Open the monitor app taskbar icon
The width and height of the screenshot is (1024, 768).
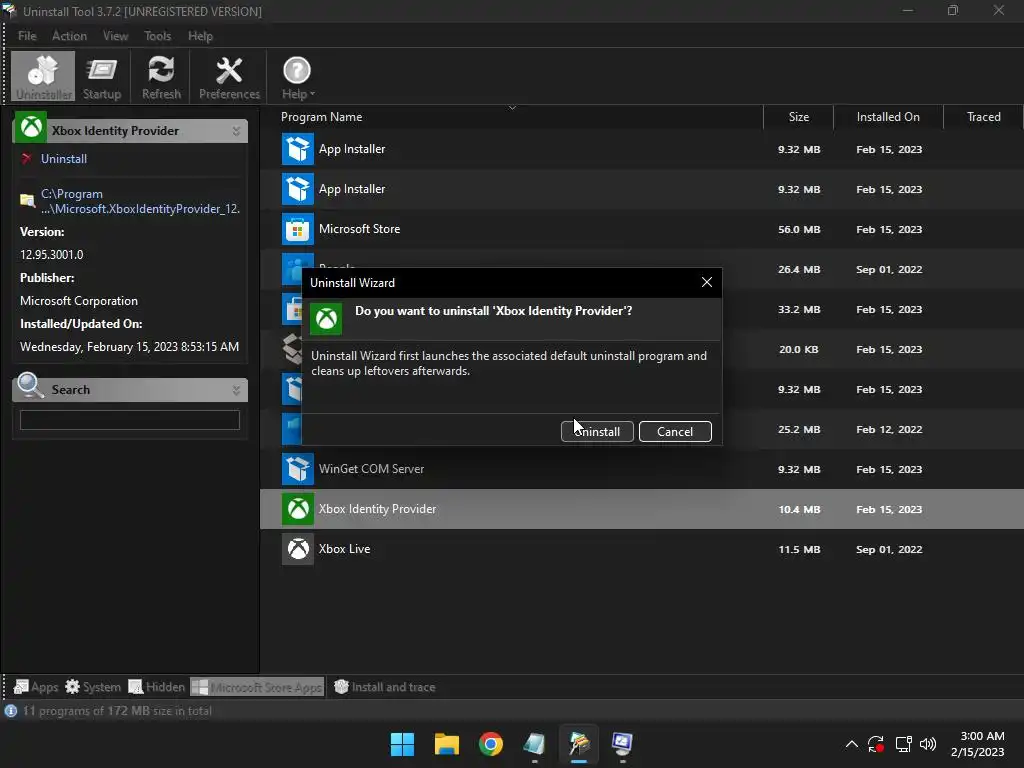622,744
